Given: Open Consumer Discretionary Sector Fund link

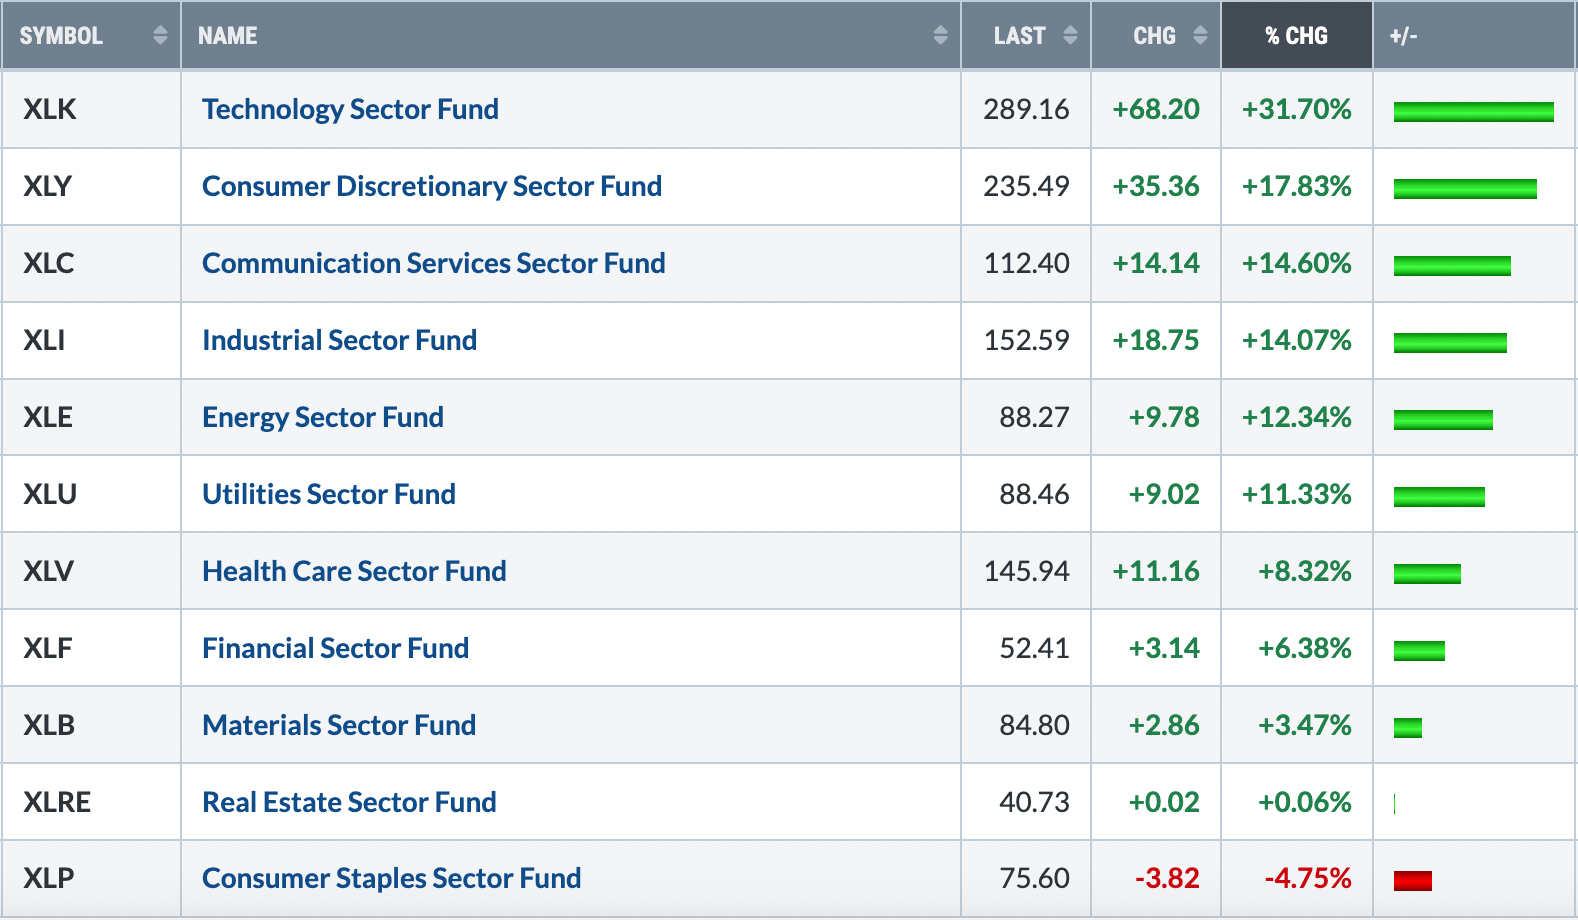Looking at the screenshot, I should click(431, 186).
